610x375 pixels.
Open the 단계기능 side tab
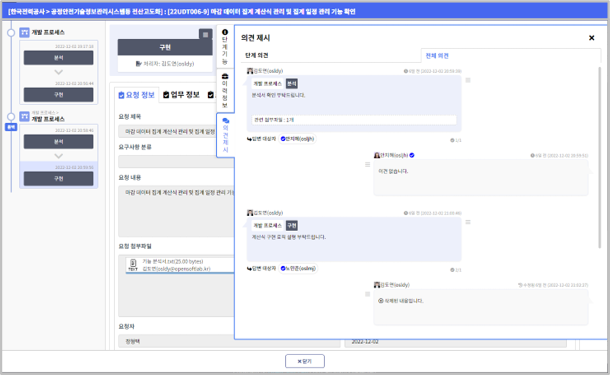225,47
